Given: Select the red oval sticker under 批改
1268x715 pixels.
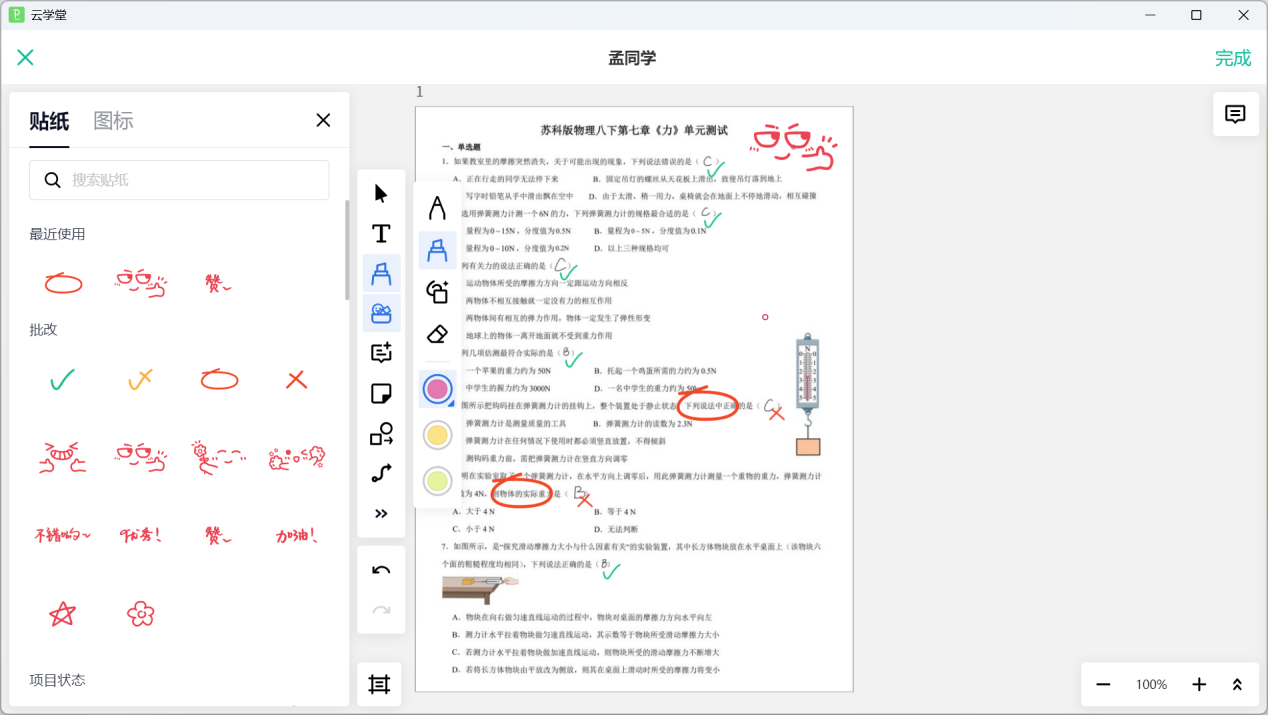Looking at the screenshot, I should 219,379.
